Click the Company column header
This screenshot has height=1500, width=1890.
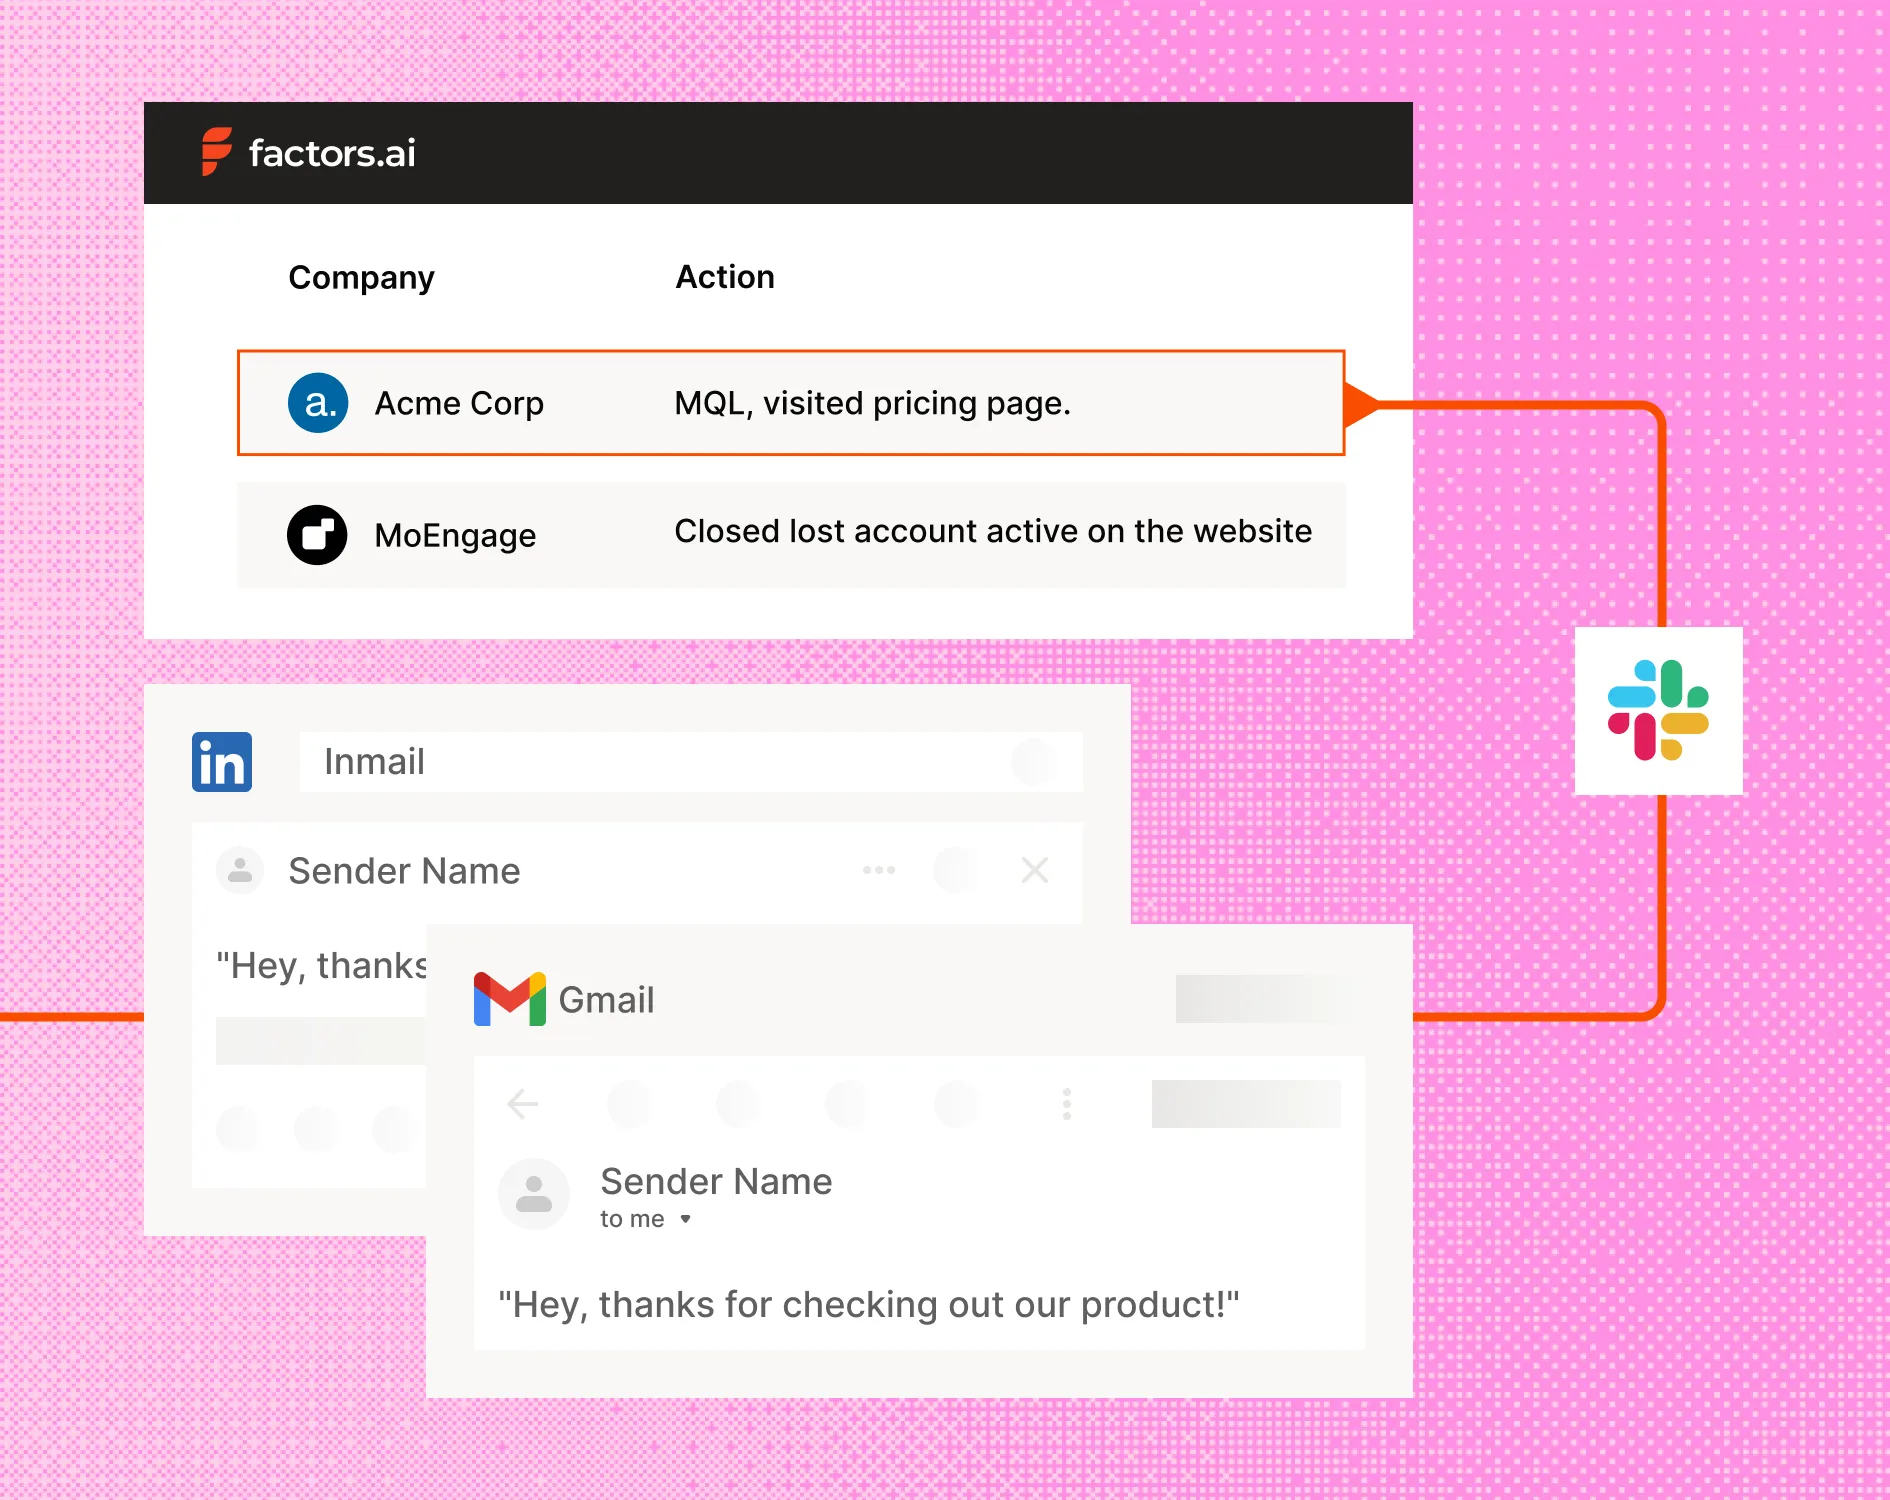(362, 278)
